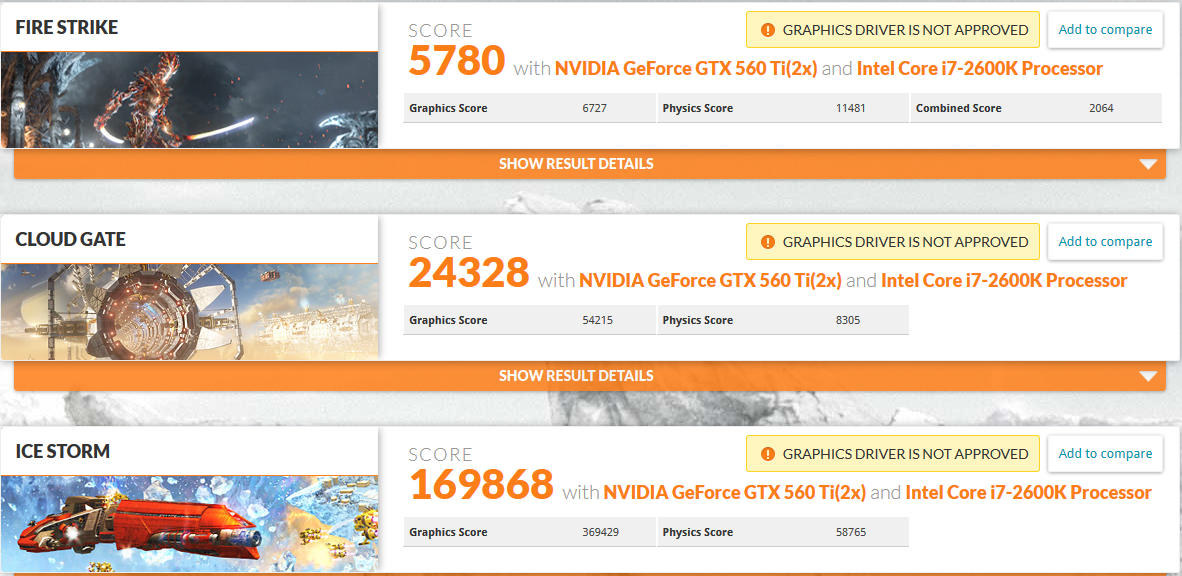Click the warning icon in Fire Strike's driver notice
This screenshot has height=576, width=1182.
pyautogui.click(x=767, y=30)
